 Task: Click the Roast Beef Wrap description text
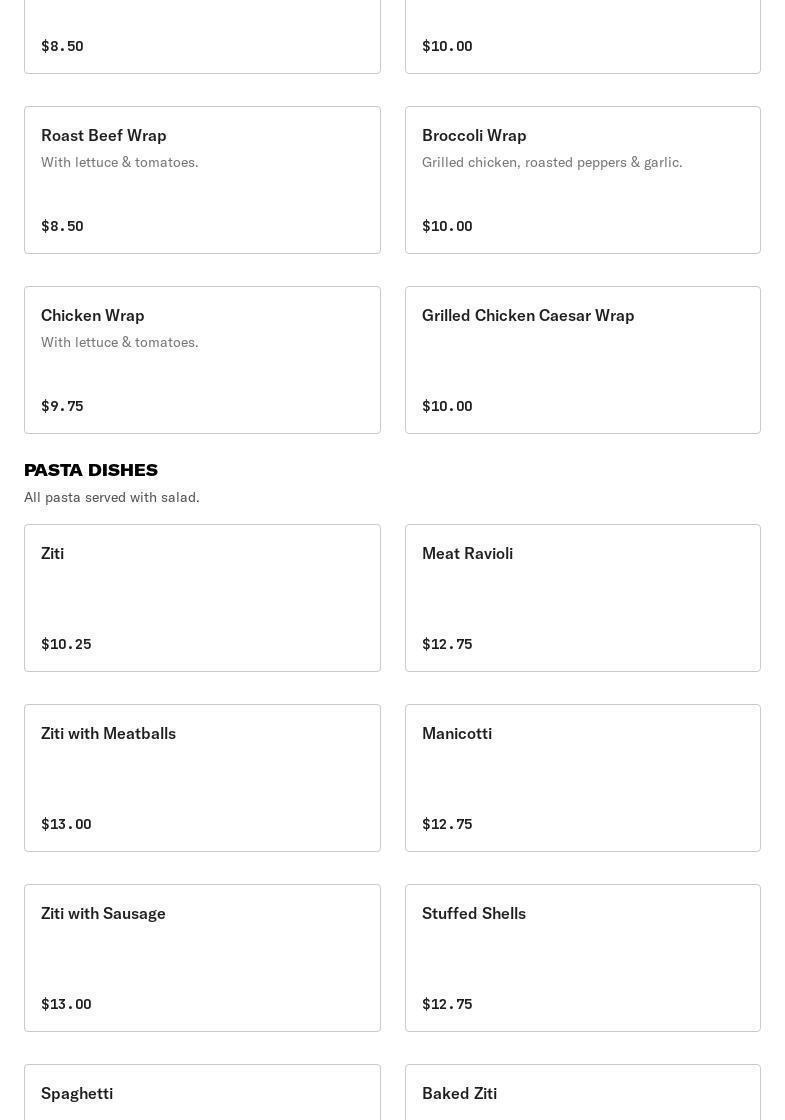pyautogui.click(x=120, y=162)
